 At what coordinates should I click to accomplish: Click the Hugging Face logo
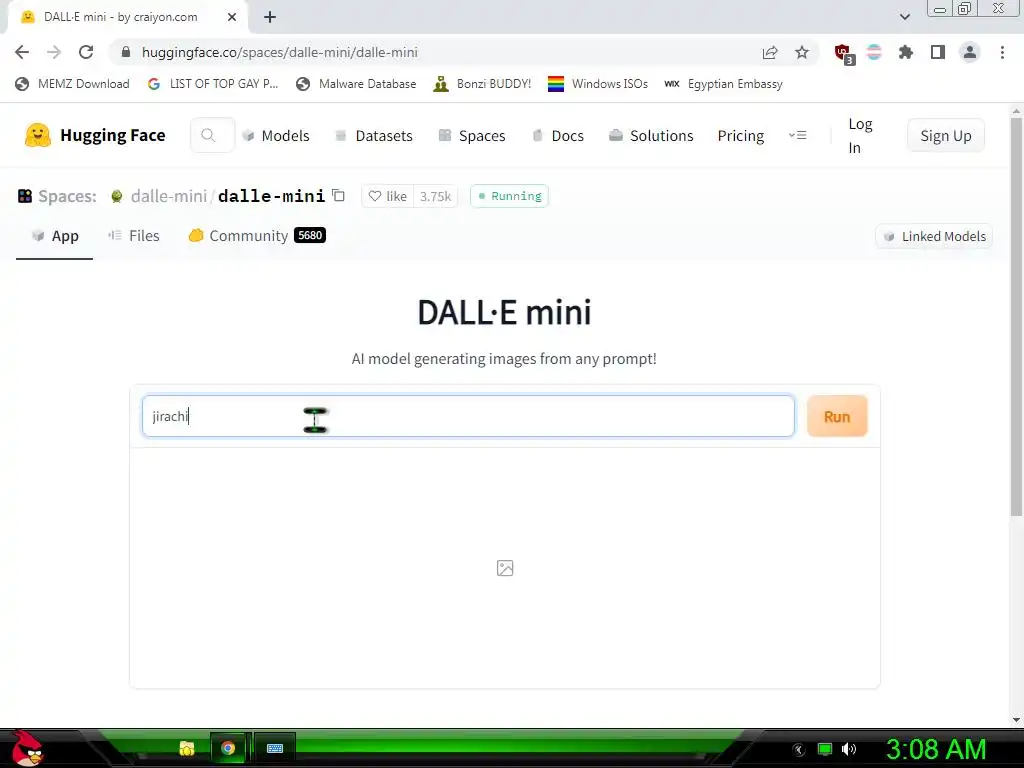click(x=95, y=135)
